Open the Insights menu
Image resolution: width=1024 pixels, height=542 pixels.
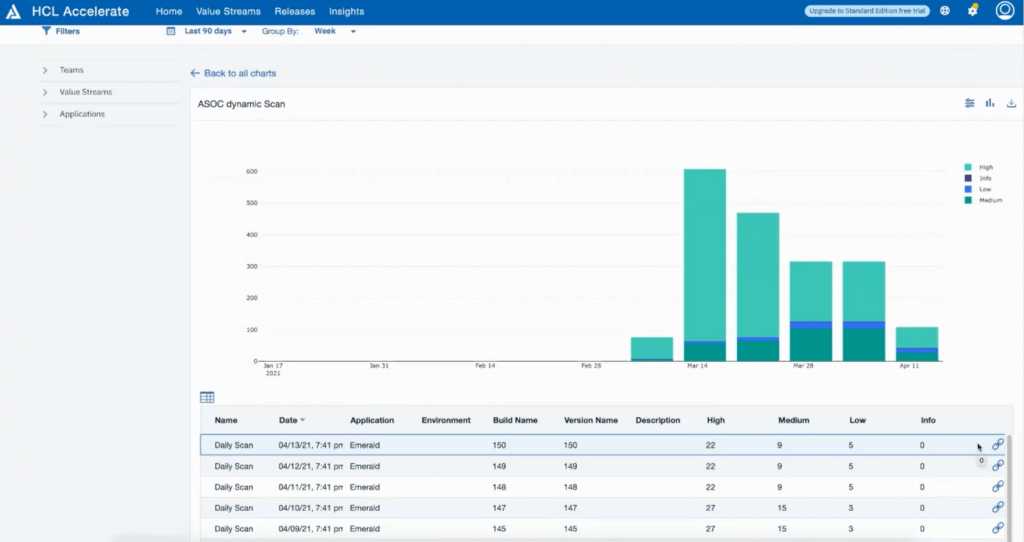coord(346,12)
